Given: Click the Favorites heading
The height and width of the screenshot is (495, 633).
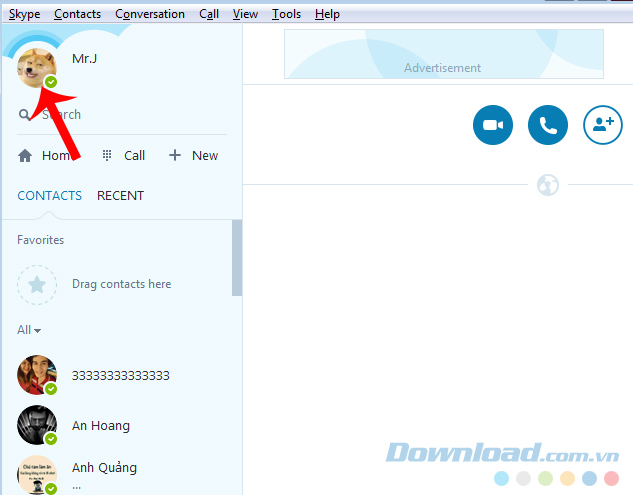Looking at the screenshot, I should point(40,240).
